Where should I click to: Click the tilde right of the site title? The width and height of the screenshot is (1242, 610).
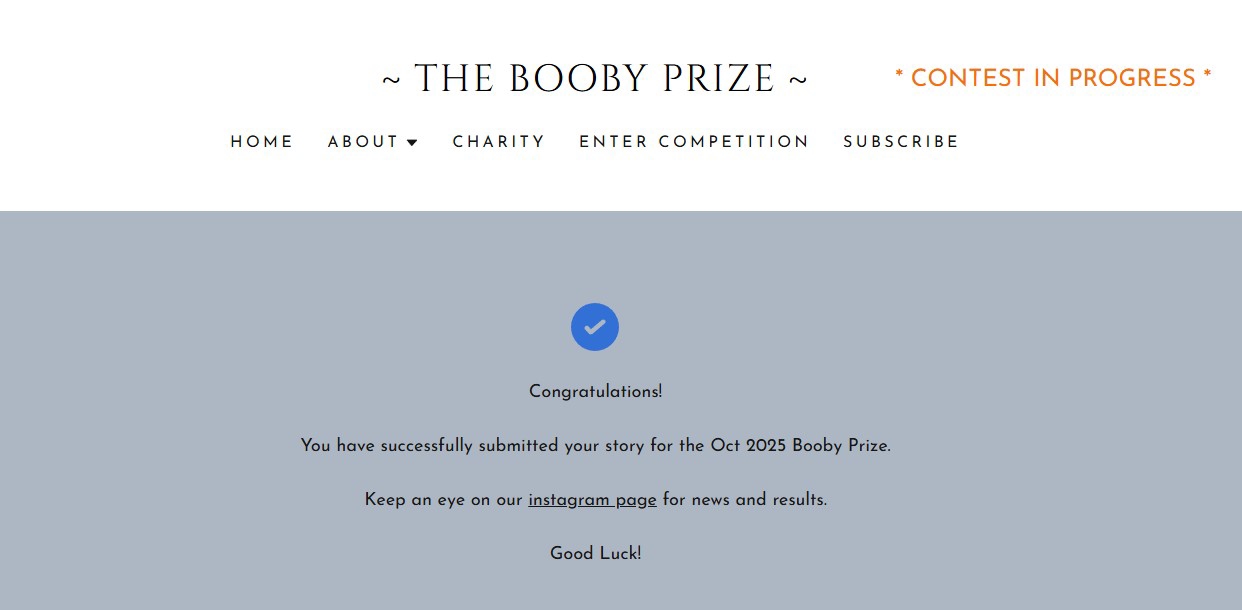pos(798,80)
